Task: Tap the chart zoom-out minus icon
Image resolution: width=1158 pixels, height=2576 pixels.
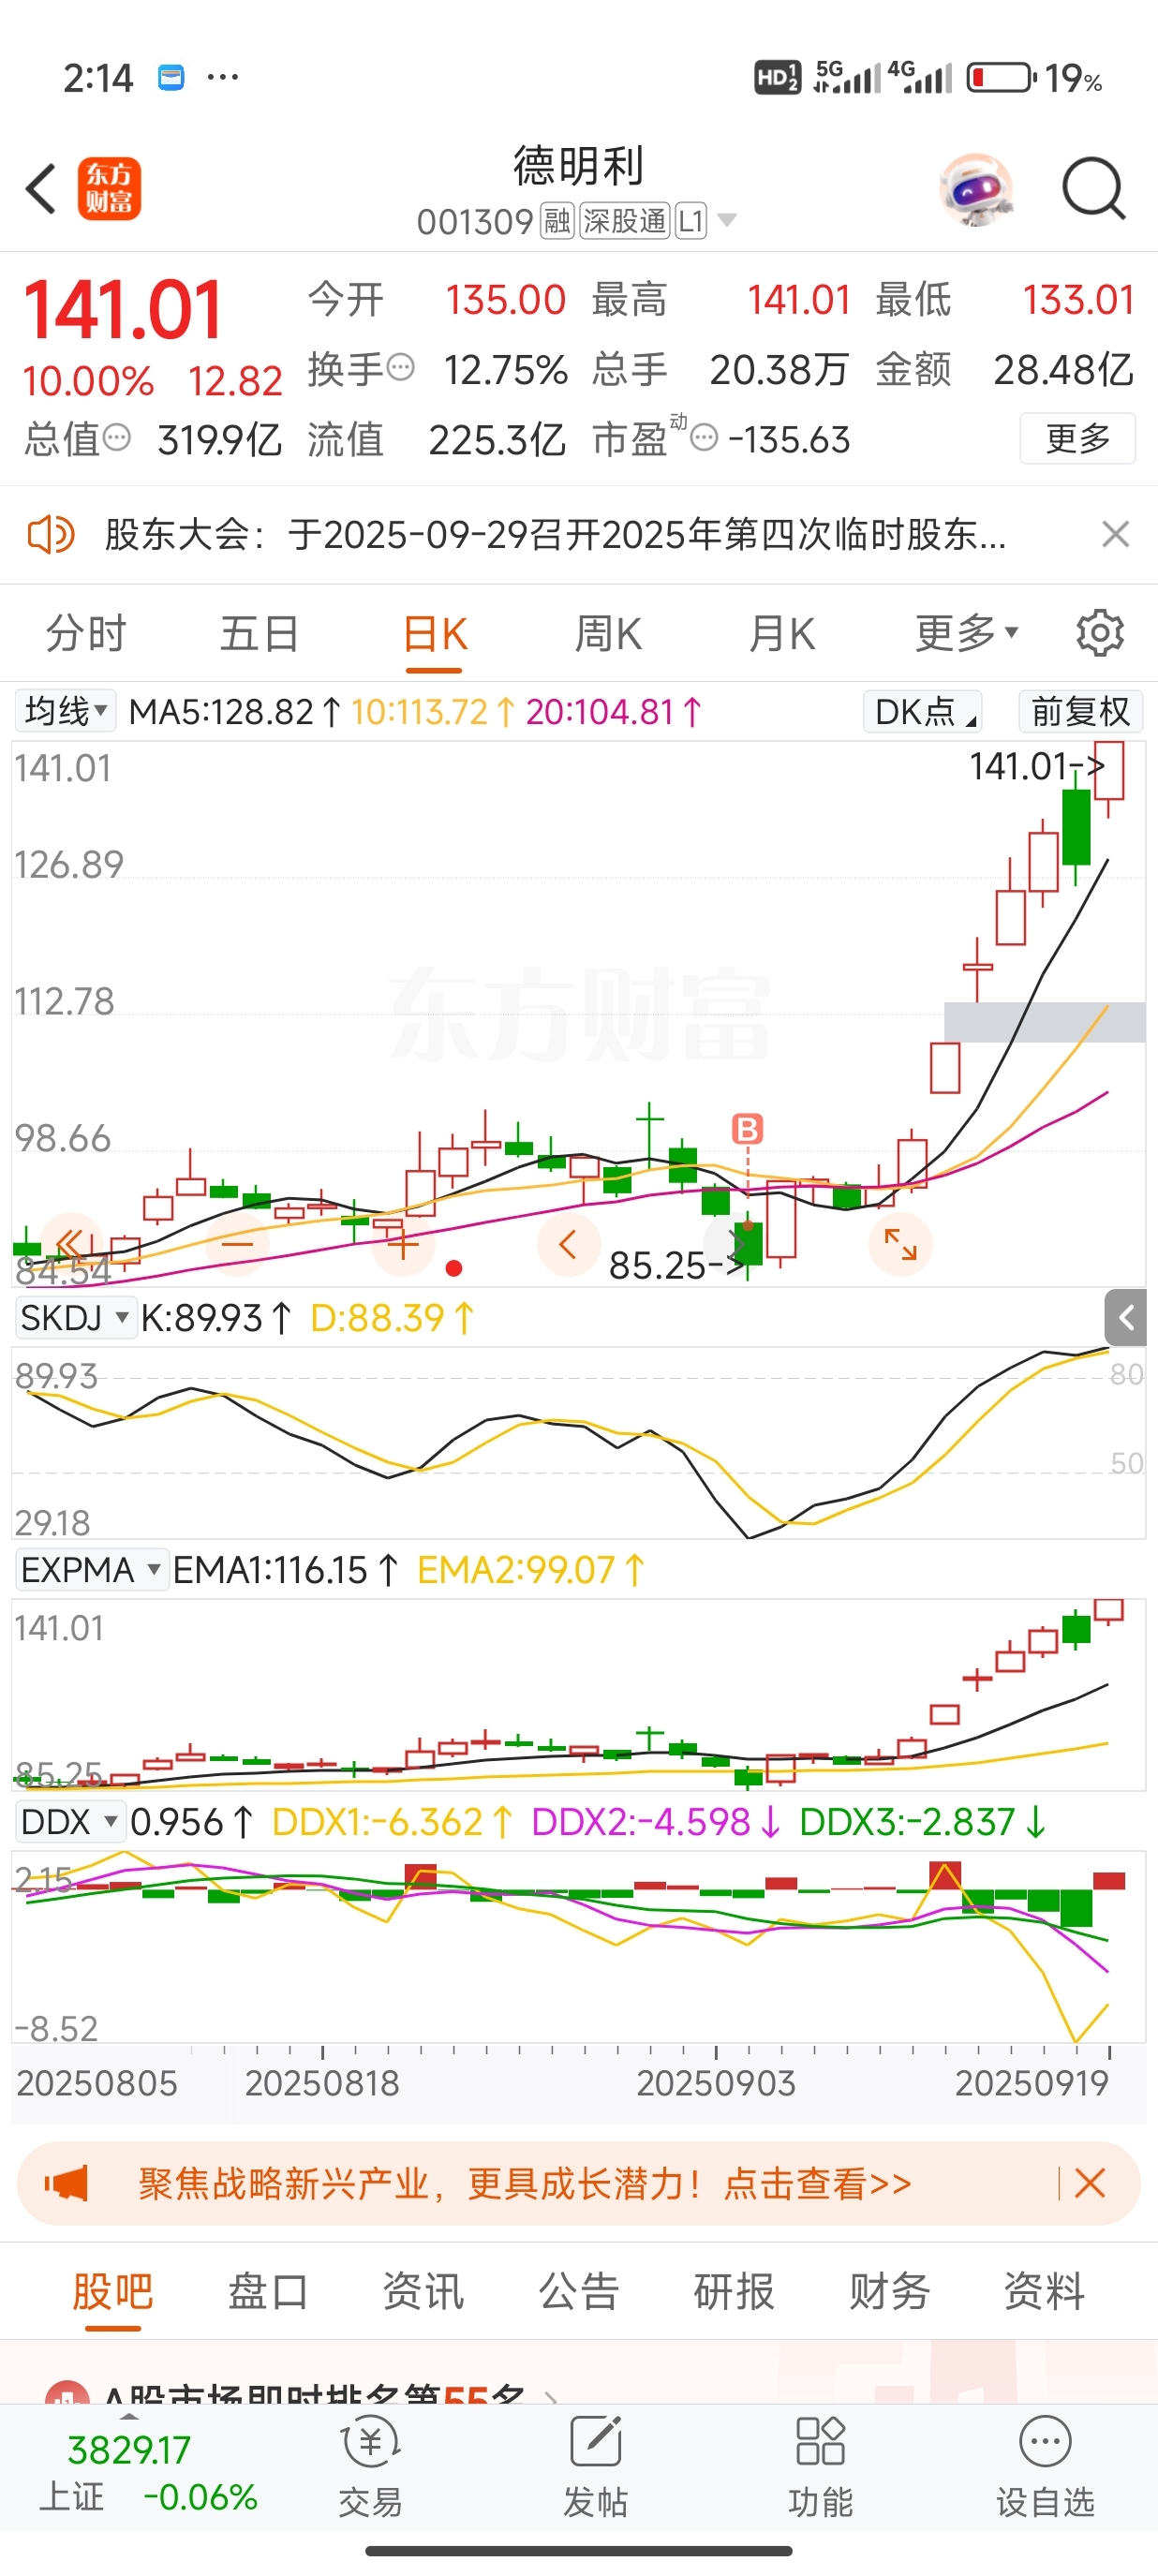Action: 237,1244
